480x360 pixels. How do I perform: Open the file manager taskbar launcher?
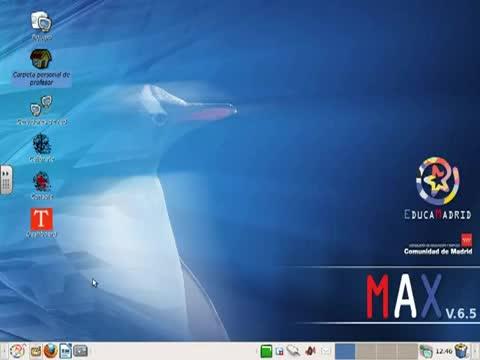coord(36,351)
